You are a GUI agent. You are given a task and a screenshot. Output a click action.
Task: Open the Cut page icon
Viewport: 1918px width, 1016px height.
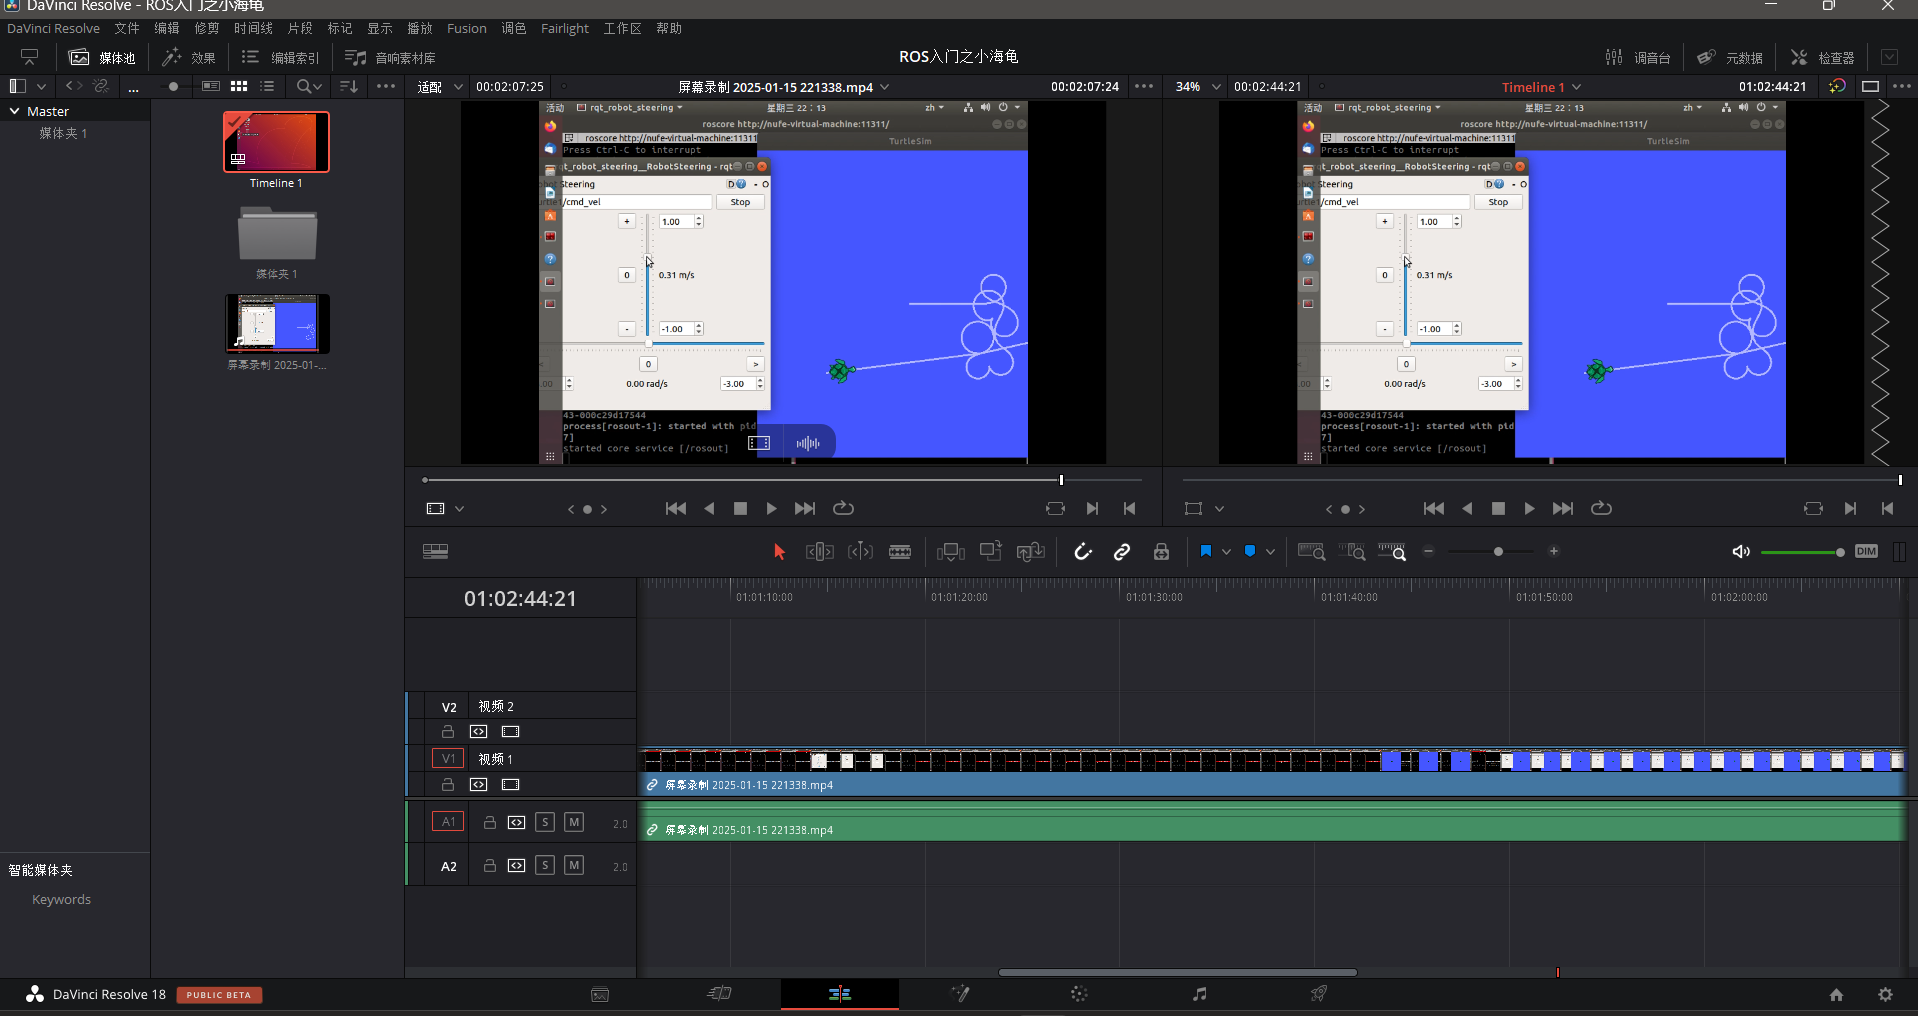click(720, 994)
